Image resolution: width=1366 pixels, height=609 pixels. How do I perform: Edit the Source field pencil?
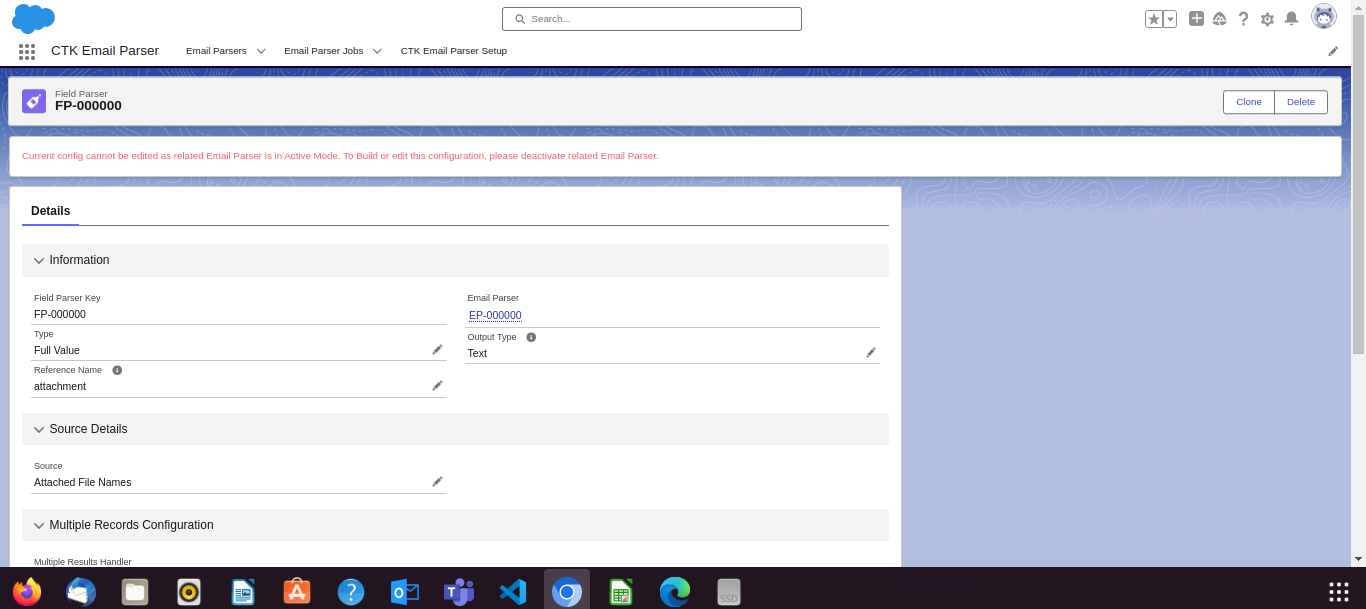pyautogui.click(x=437, y=481)
